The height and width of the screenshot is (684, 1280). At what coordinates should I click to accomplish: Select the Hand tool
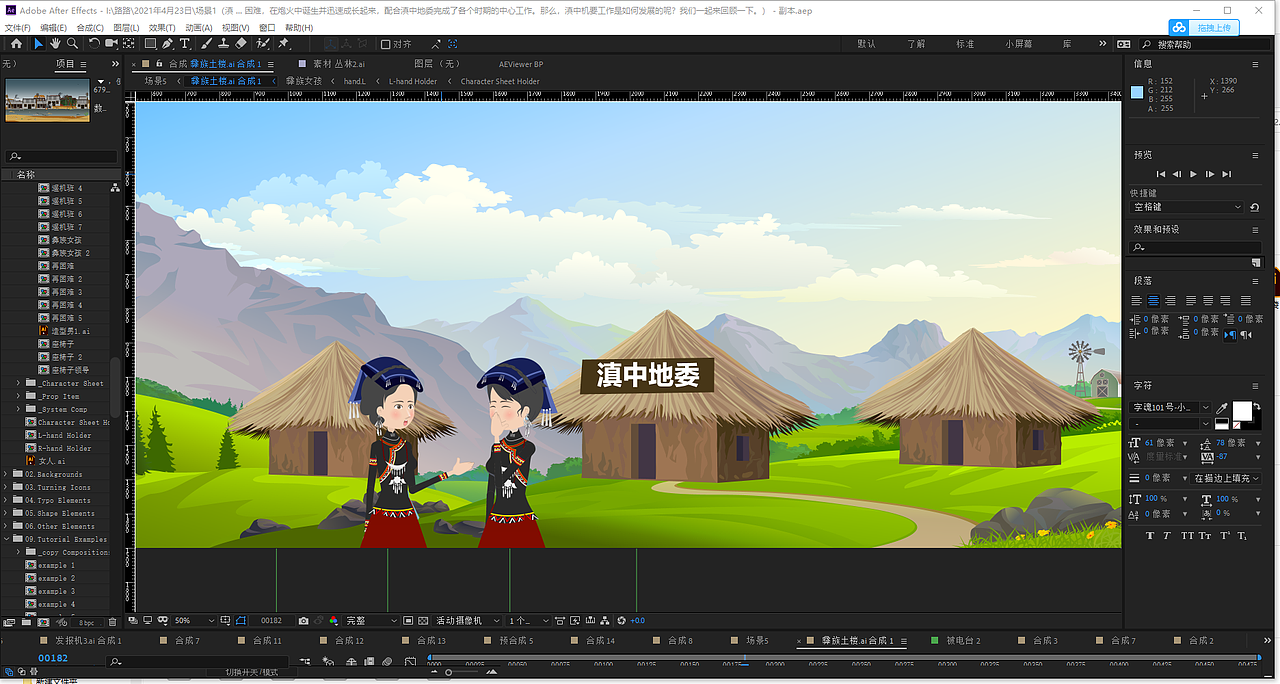(55, 44)
